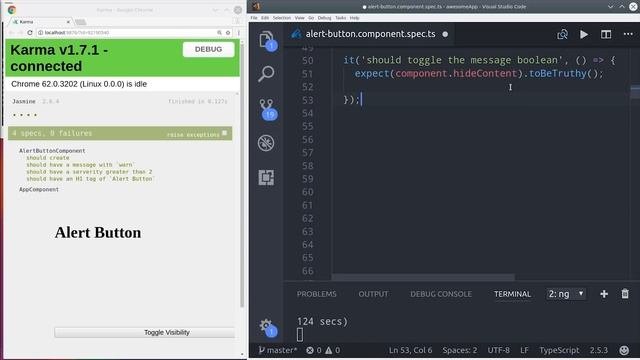The image size is (640, 360).
Task: Switch to the TERMINAL panel tab
Action: 512,294
